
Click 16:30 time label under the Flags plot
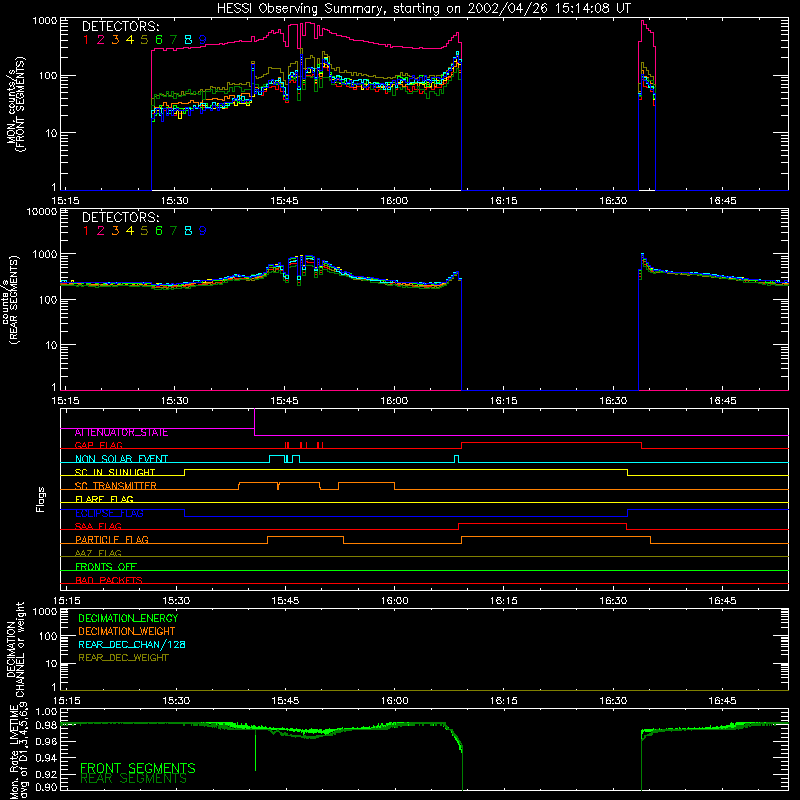point(613,601)
